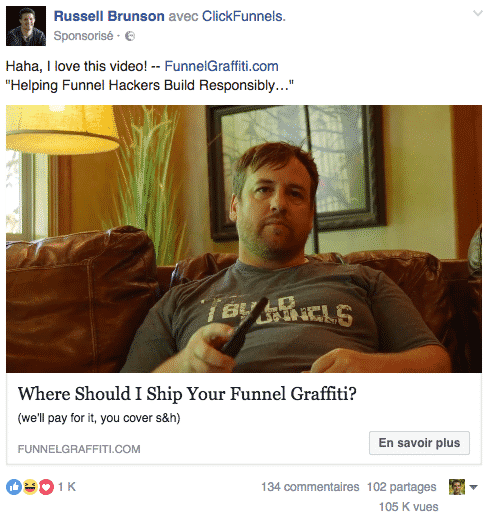The width and height of the screenshot is (490, 519).
Task: Click the 105 K vues count
Action: coord(408,507)
